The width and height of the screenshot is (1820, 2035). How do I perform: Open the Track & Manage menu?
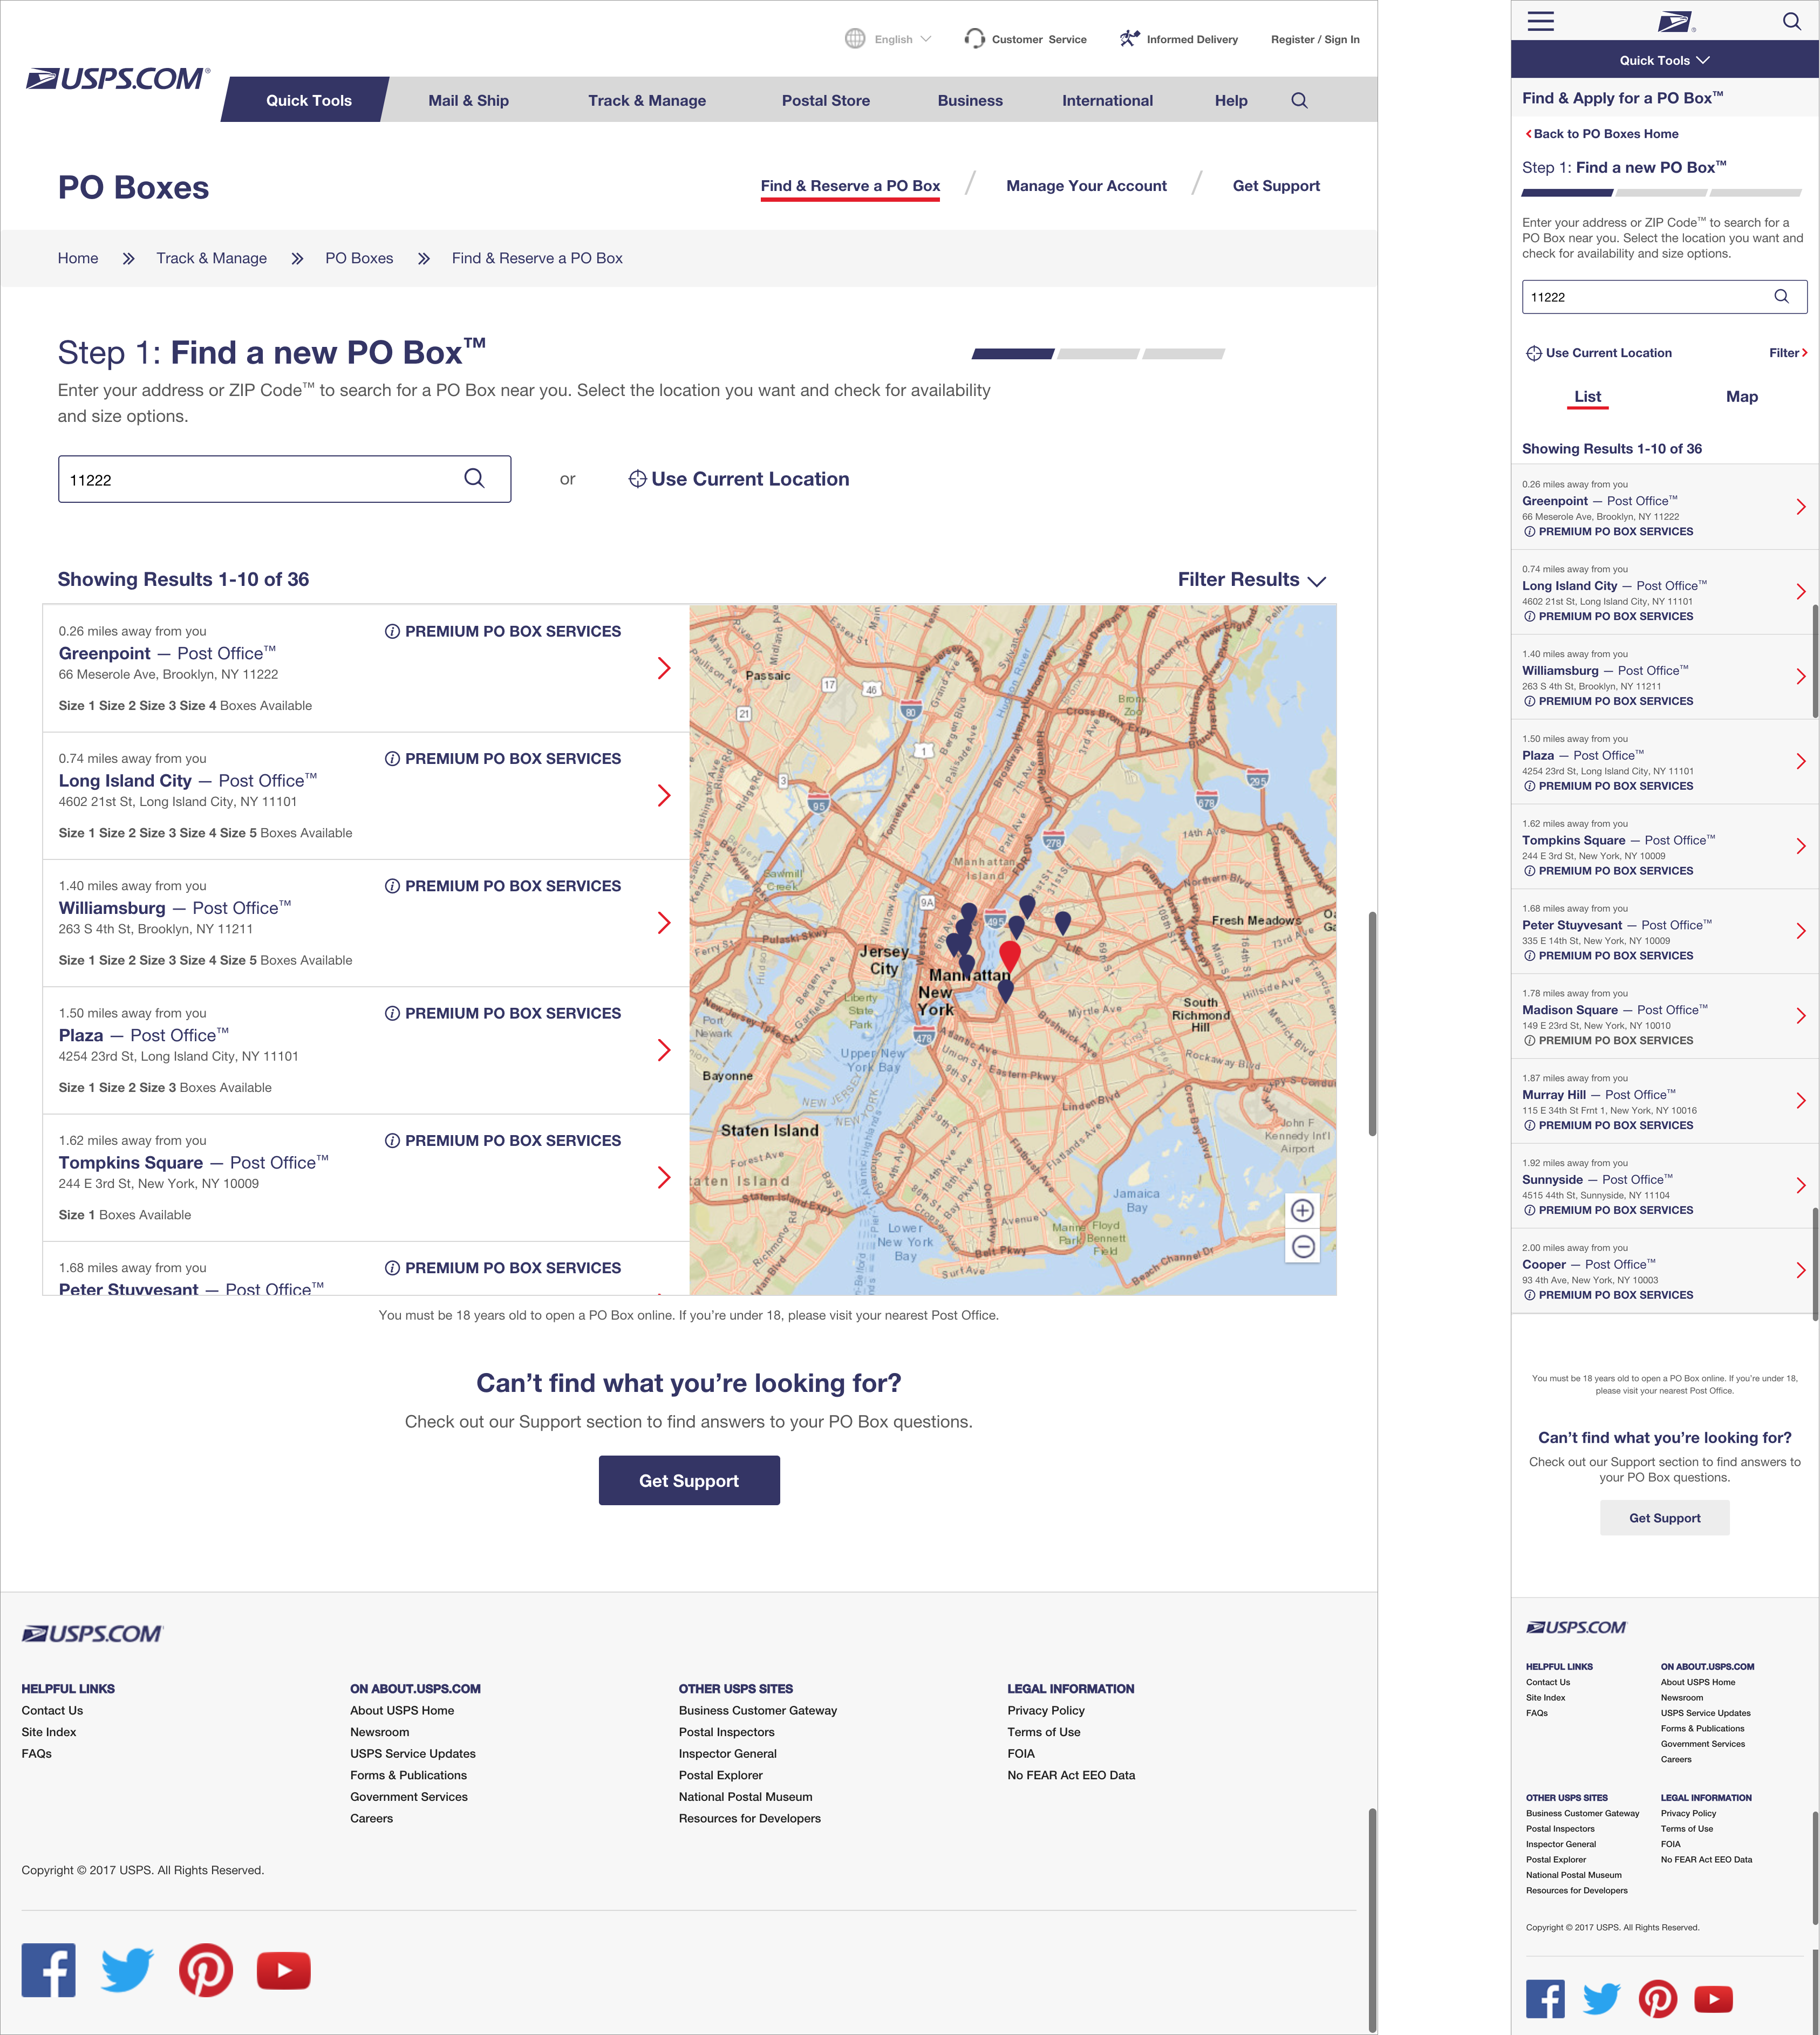pos(647,100)
